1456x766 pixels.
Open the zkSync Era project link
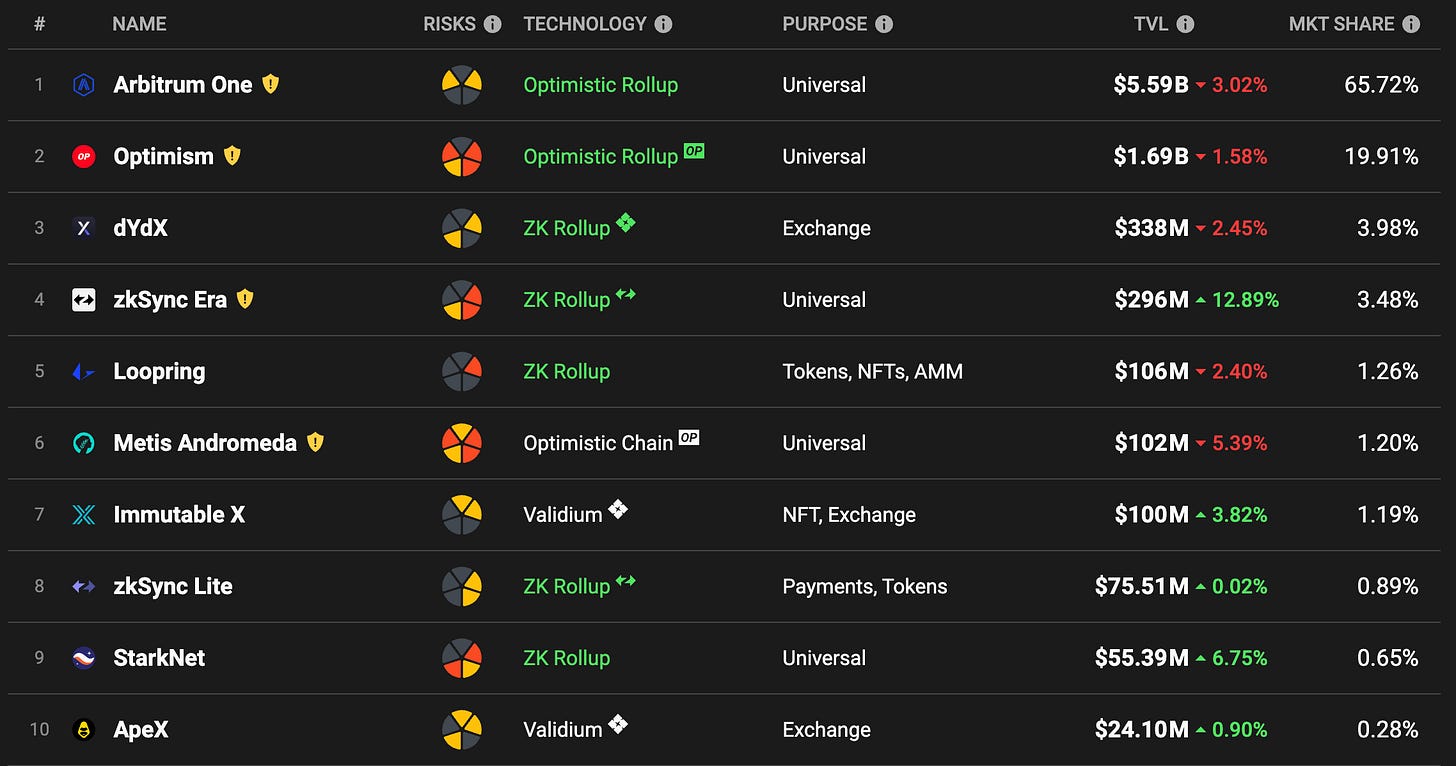170,300
